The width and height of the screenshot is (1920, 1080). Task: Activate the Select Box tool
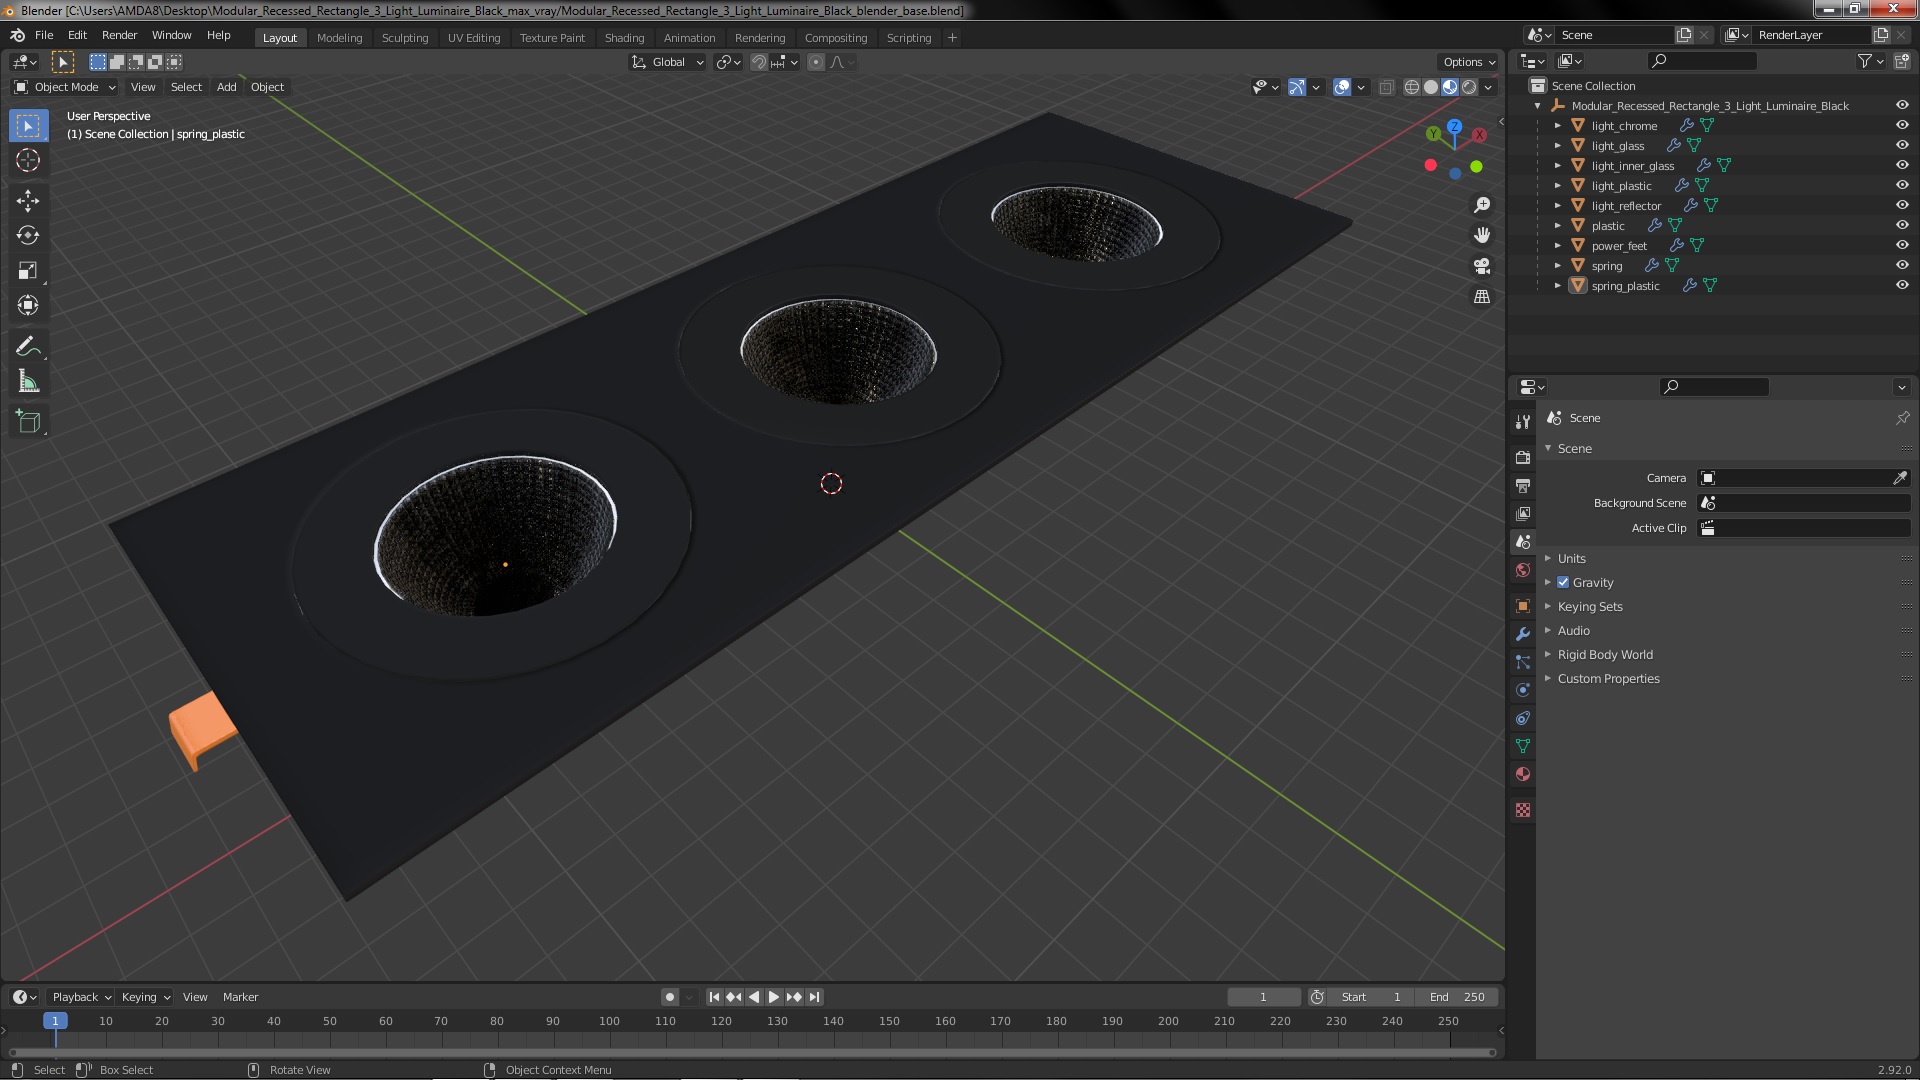tap(28, 126)
